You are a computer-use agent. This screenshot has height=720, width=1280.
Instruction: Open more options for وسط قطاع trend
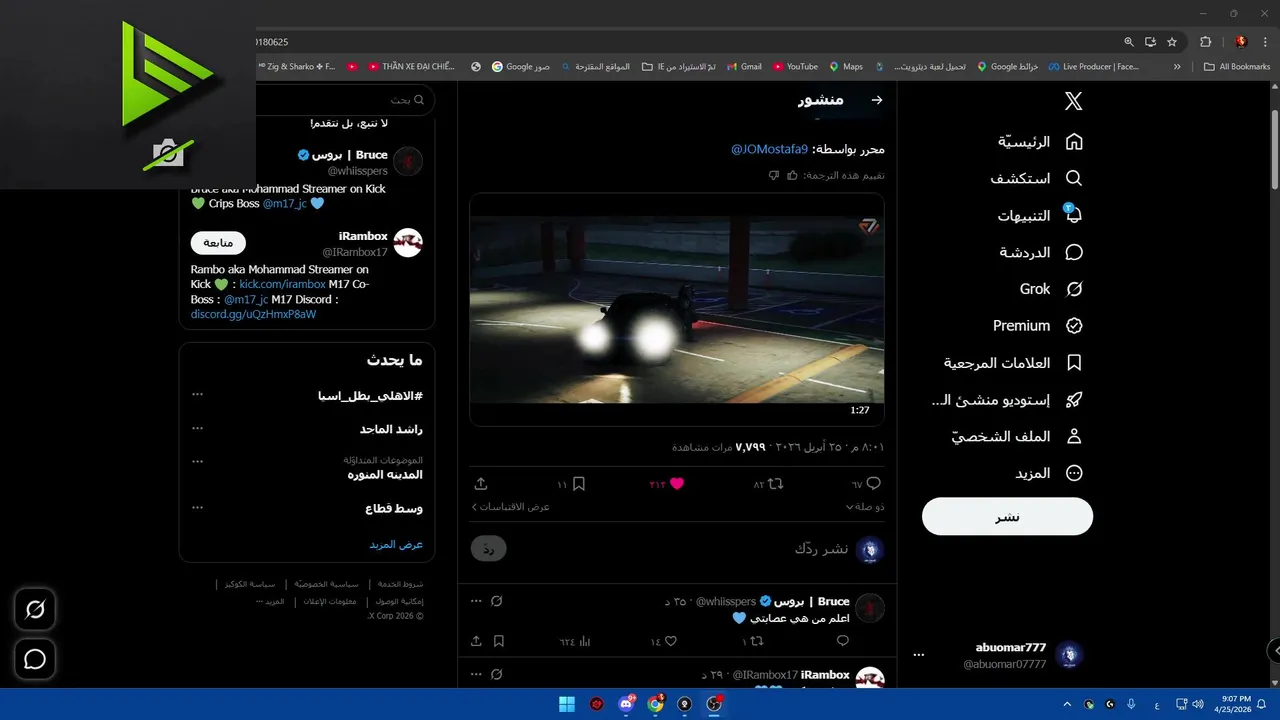pyautogui.click(x=197, y=507)
